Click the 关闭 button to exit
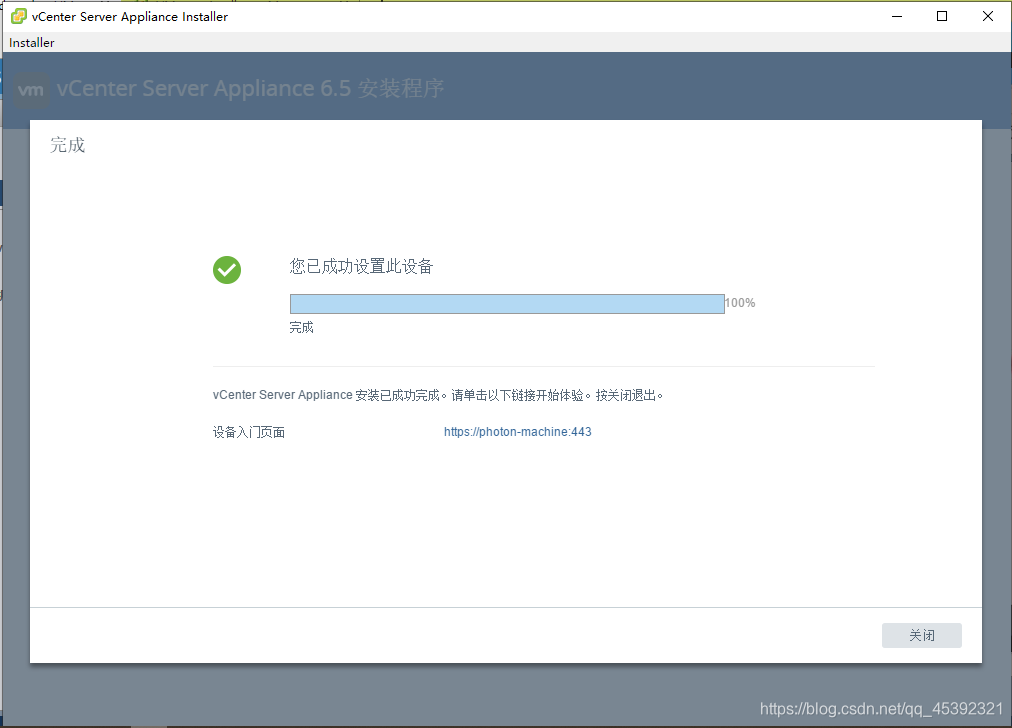 pos(922,635)
